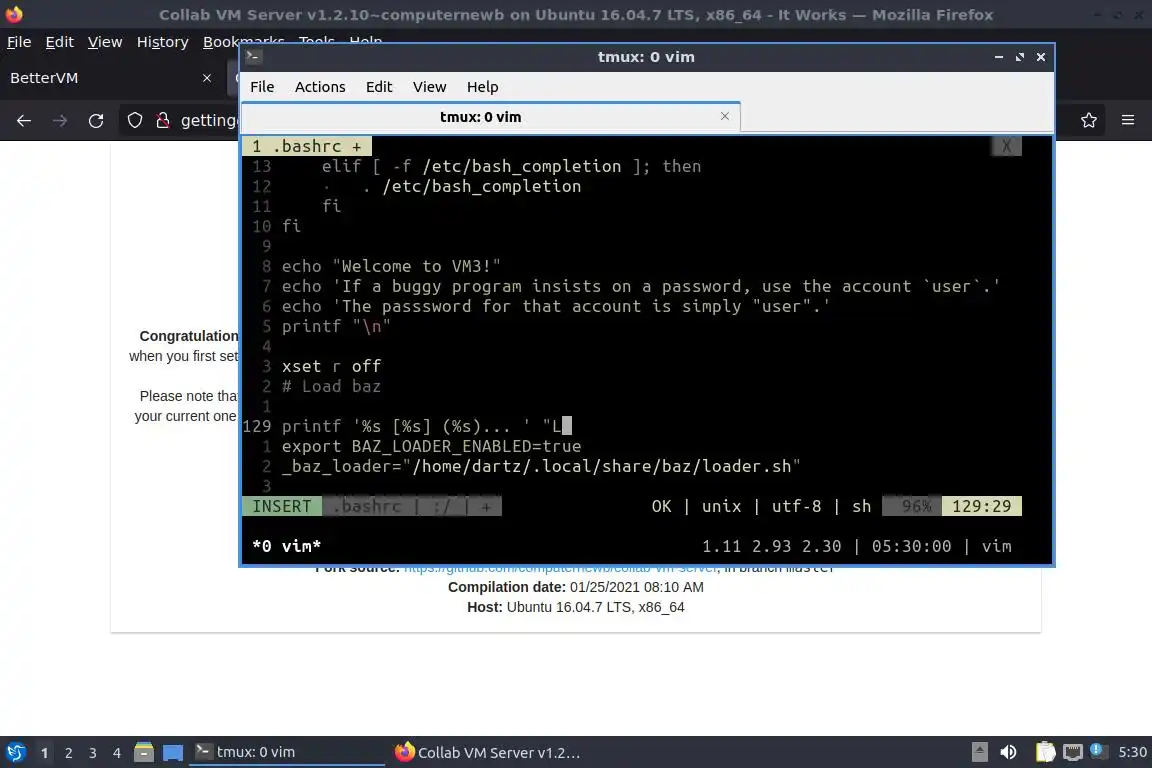Select the 'tmux: 0 vim' terminal tab
The image size is (1152, 768).
pyautogui.click(x=491, y=117)
